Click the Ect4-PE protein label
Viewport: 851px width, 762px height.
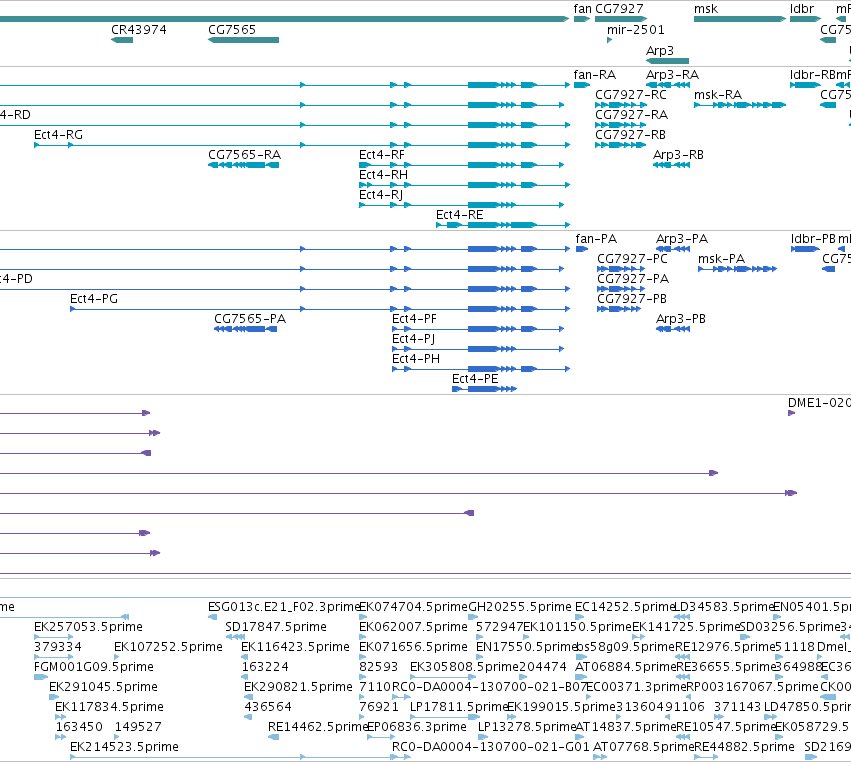475,379
